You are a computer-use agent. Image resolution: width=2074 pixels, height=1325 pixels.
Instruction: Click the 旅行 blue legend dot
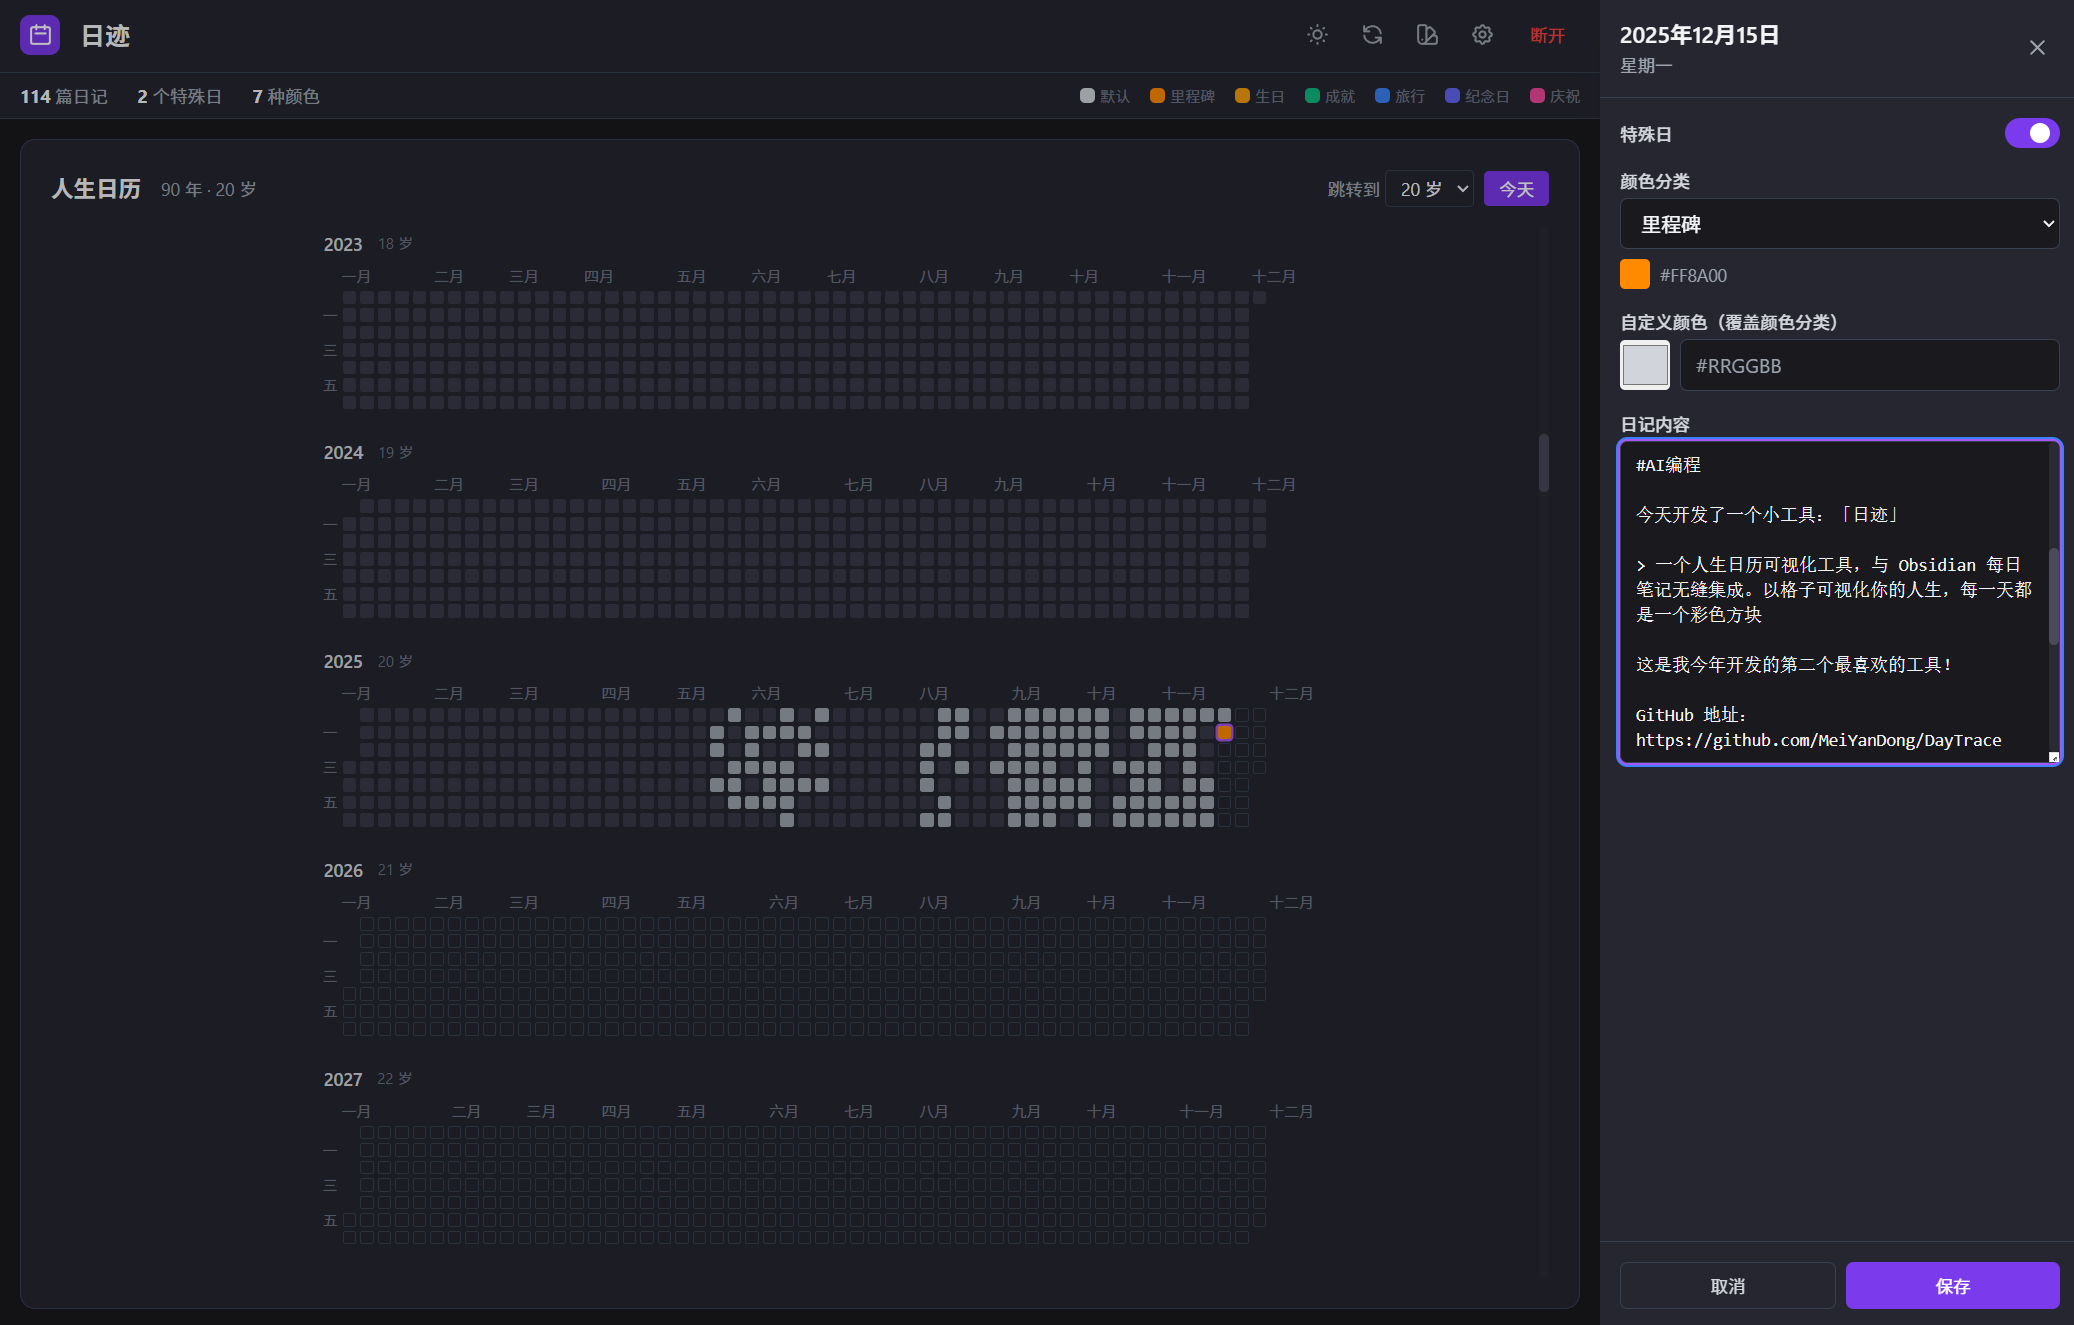[x=1382, y=96]
